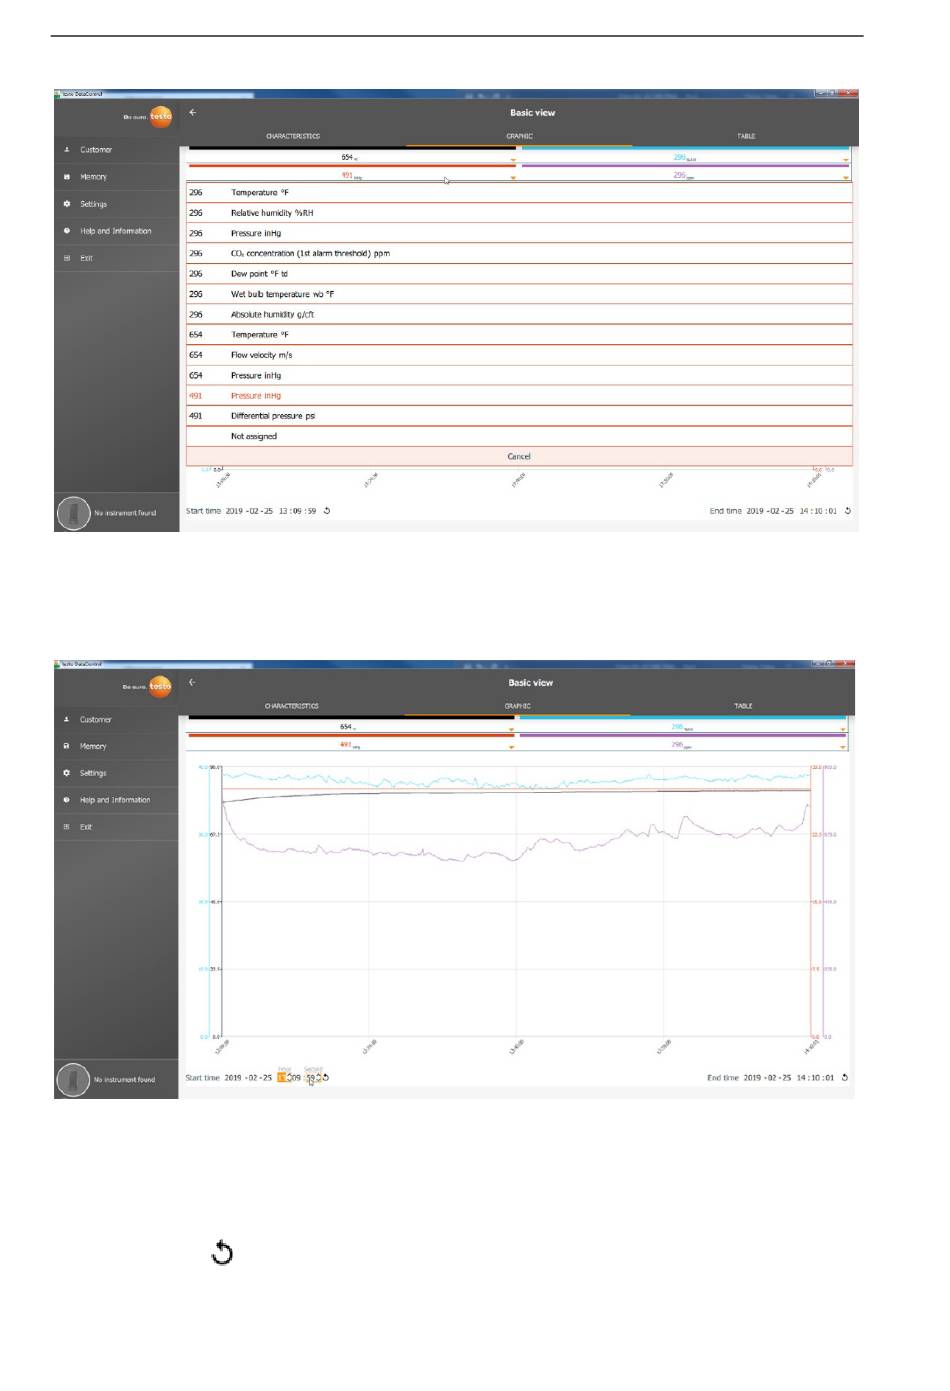Select '654 Temperature °F' in the list
Screen dimensions: 950x1391
pyautogui.click(x=519, y=335)
